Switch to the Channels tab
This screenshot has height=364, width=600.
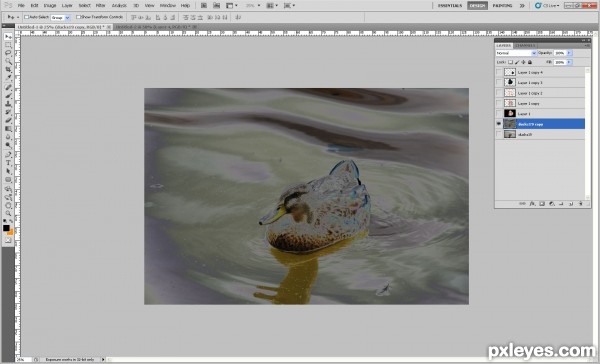click(525, 45)
